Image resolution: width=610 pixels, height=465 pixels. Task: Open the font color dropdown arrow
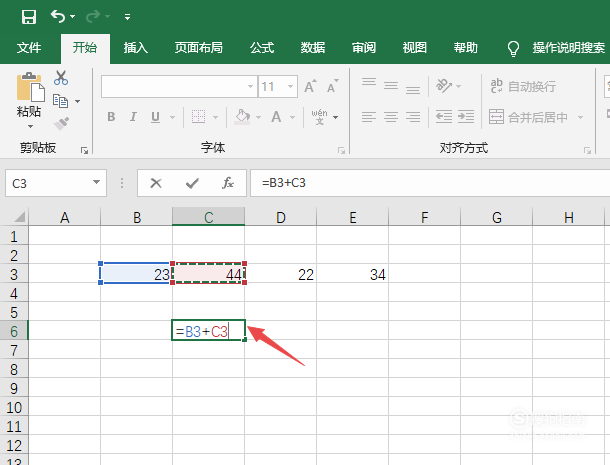pyautogui.click(x=292, y=117)
